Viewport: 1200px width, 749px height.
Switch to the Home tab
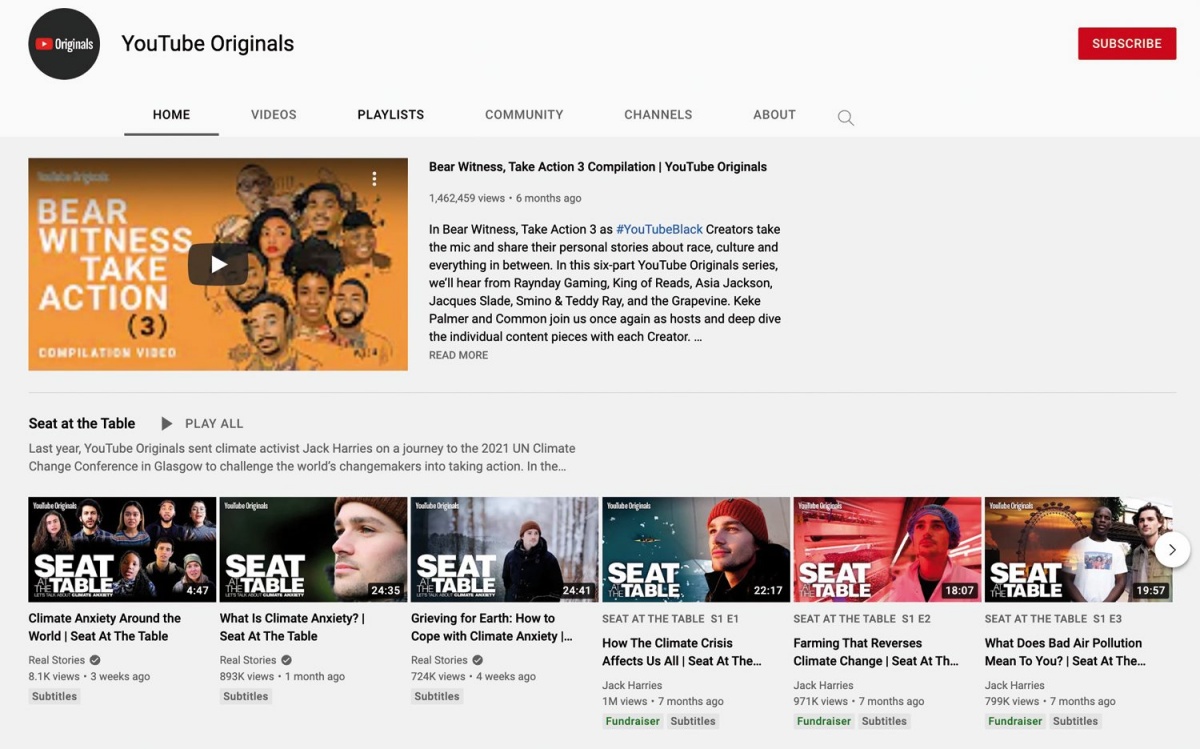click(171, 115)
